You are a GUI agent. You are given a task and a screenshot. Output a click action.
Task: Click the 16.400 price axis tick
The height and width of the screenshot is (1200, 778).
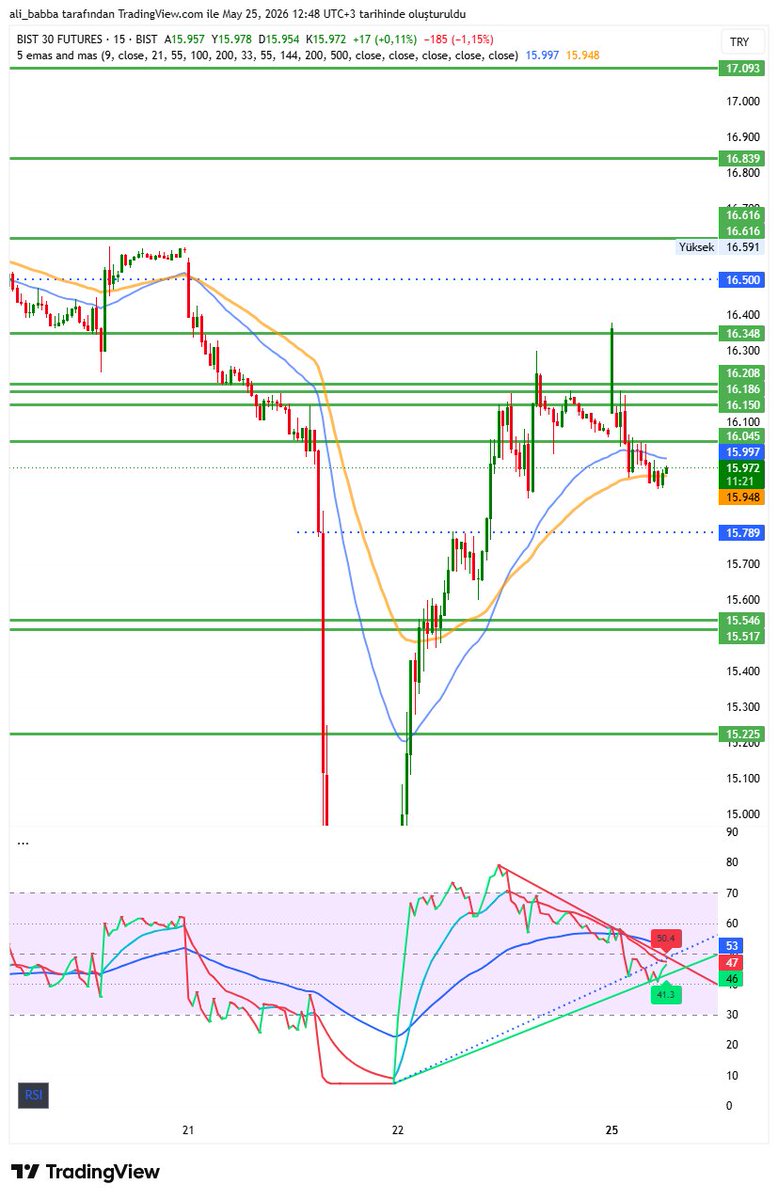(x=741, y=315)
